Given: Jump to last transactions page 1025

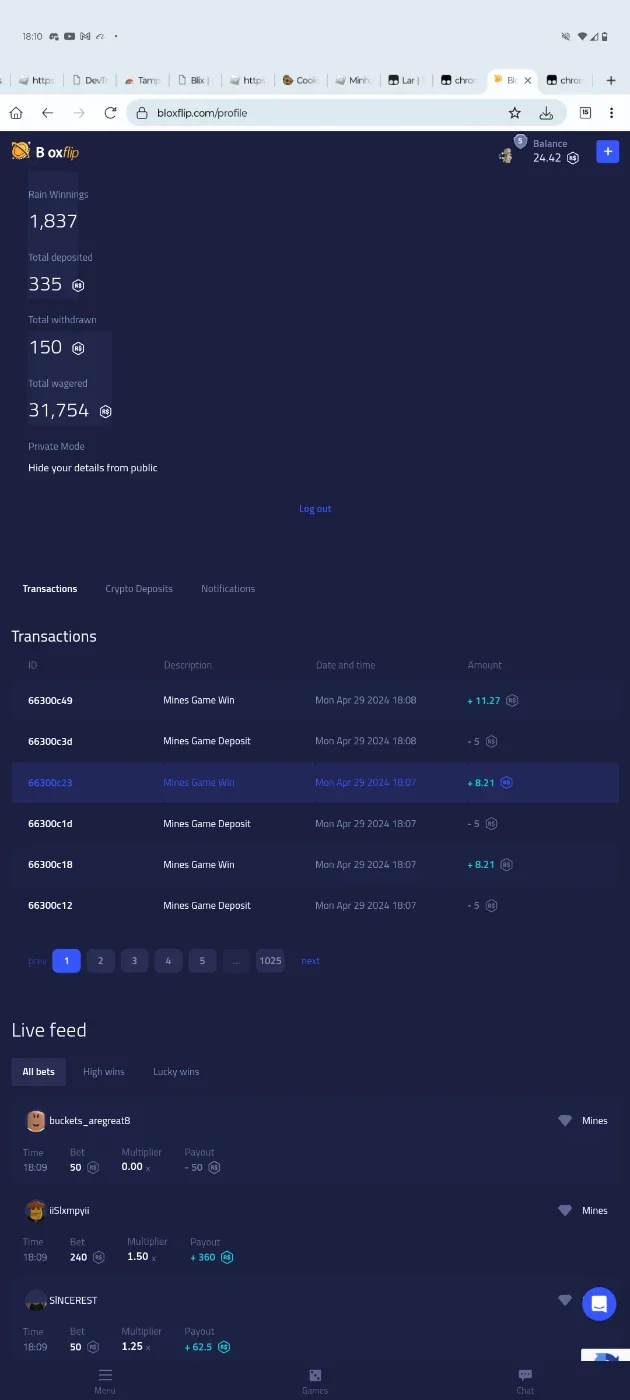Looking at the screenshot, I should point(270,961).
